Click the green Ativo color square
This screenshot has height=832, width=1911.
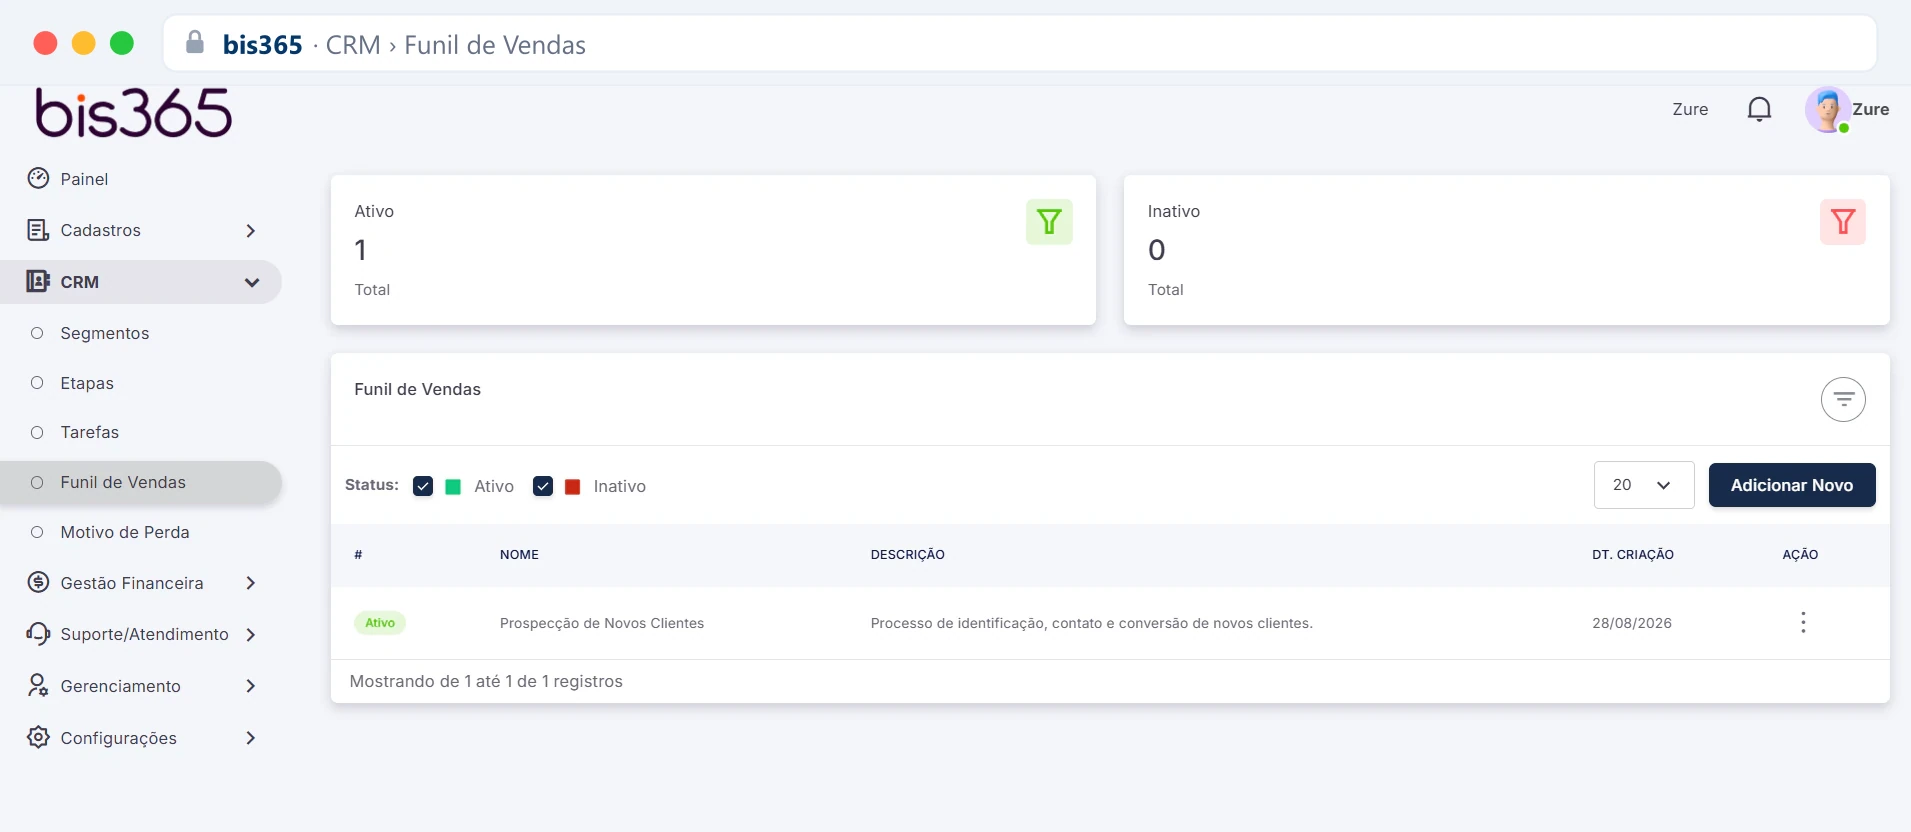tap(453, 486)
